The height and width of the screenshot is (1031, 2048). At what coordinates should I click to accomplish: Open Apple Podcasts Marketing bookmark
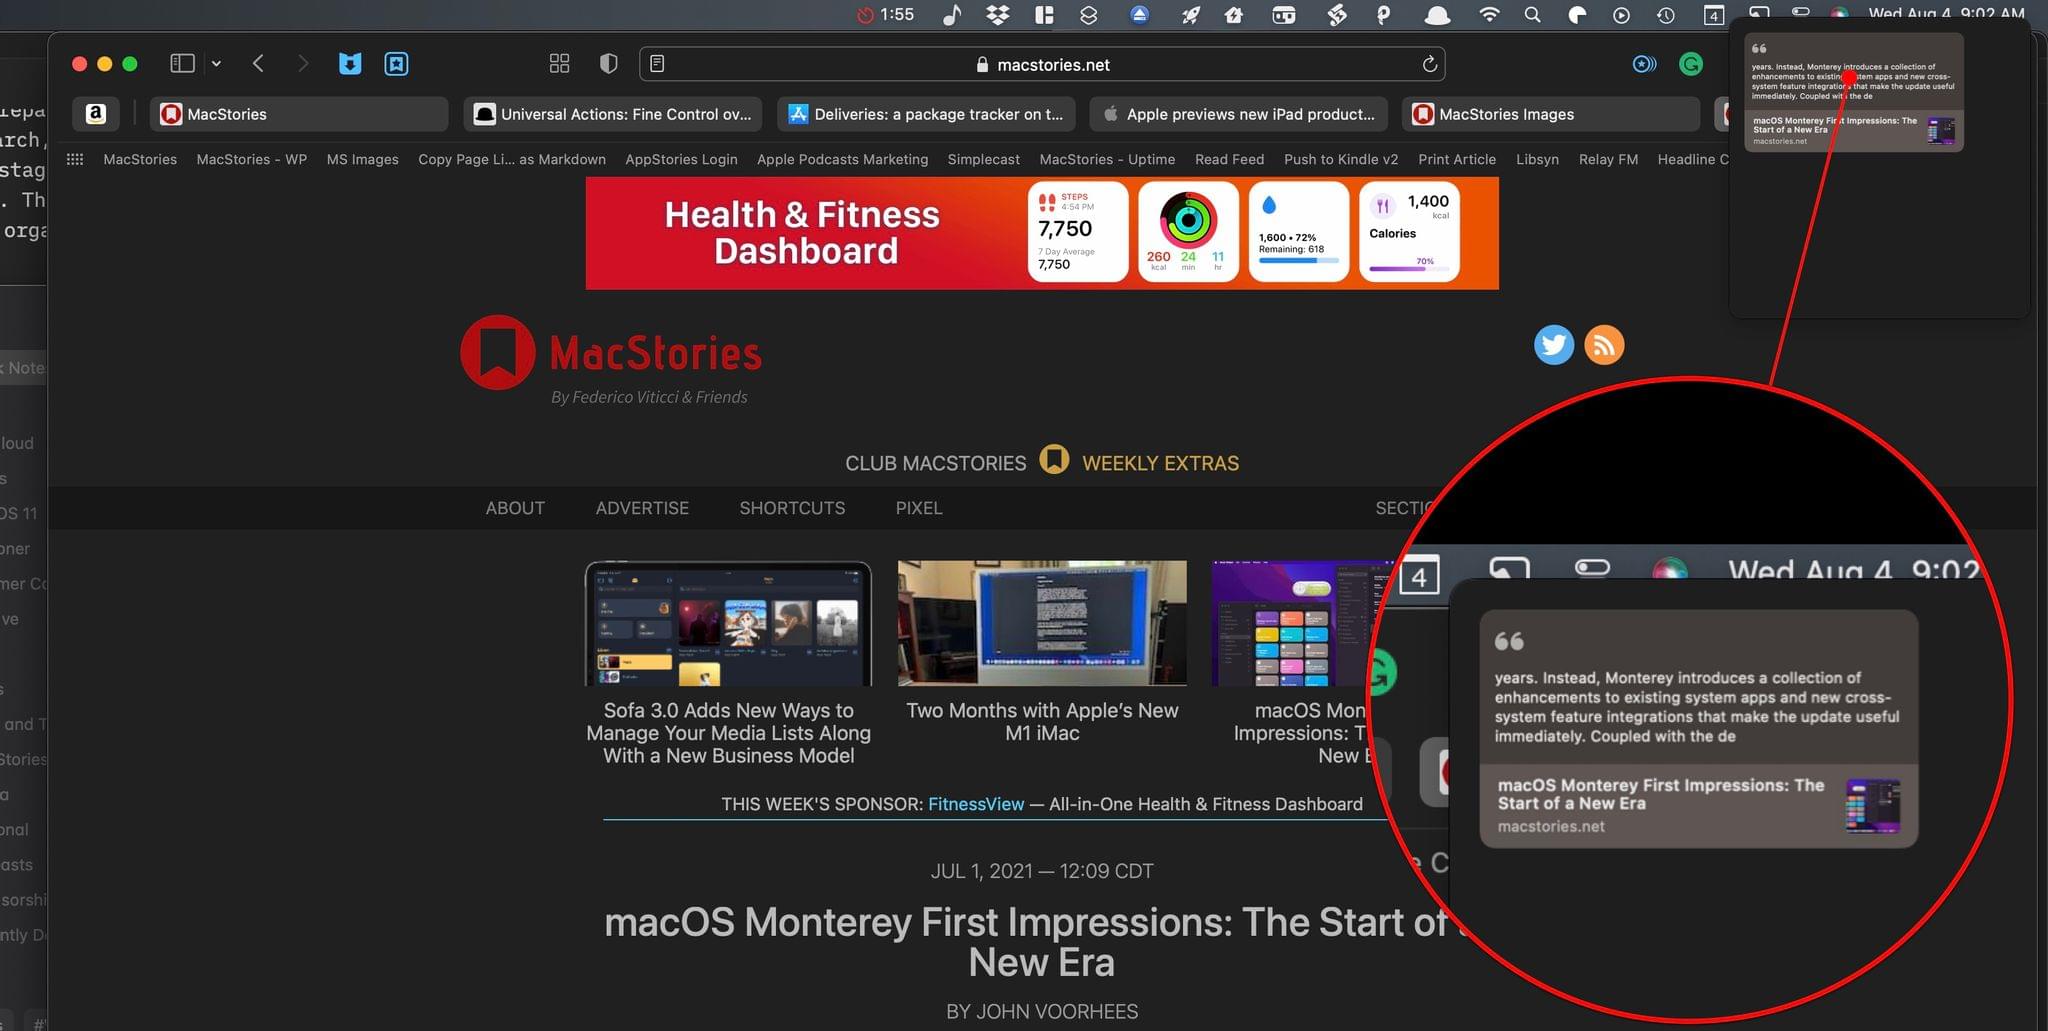(x=842, y=159)
